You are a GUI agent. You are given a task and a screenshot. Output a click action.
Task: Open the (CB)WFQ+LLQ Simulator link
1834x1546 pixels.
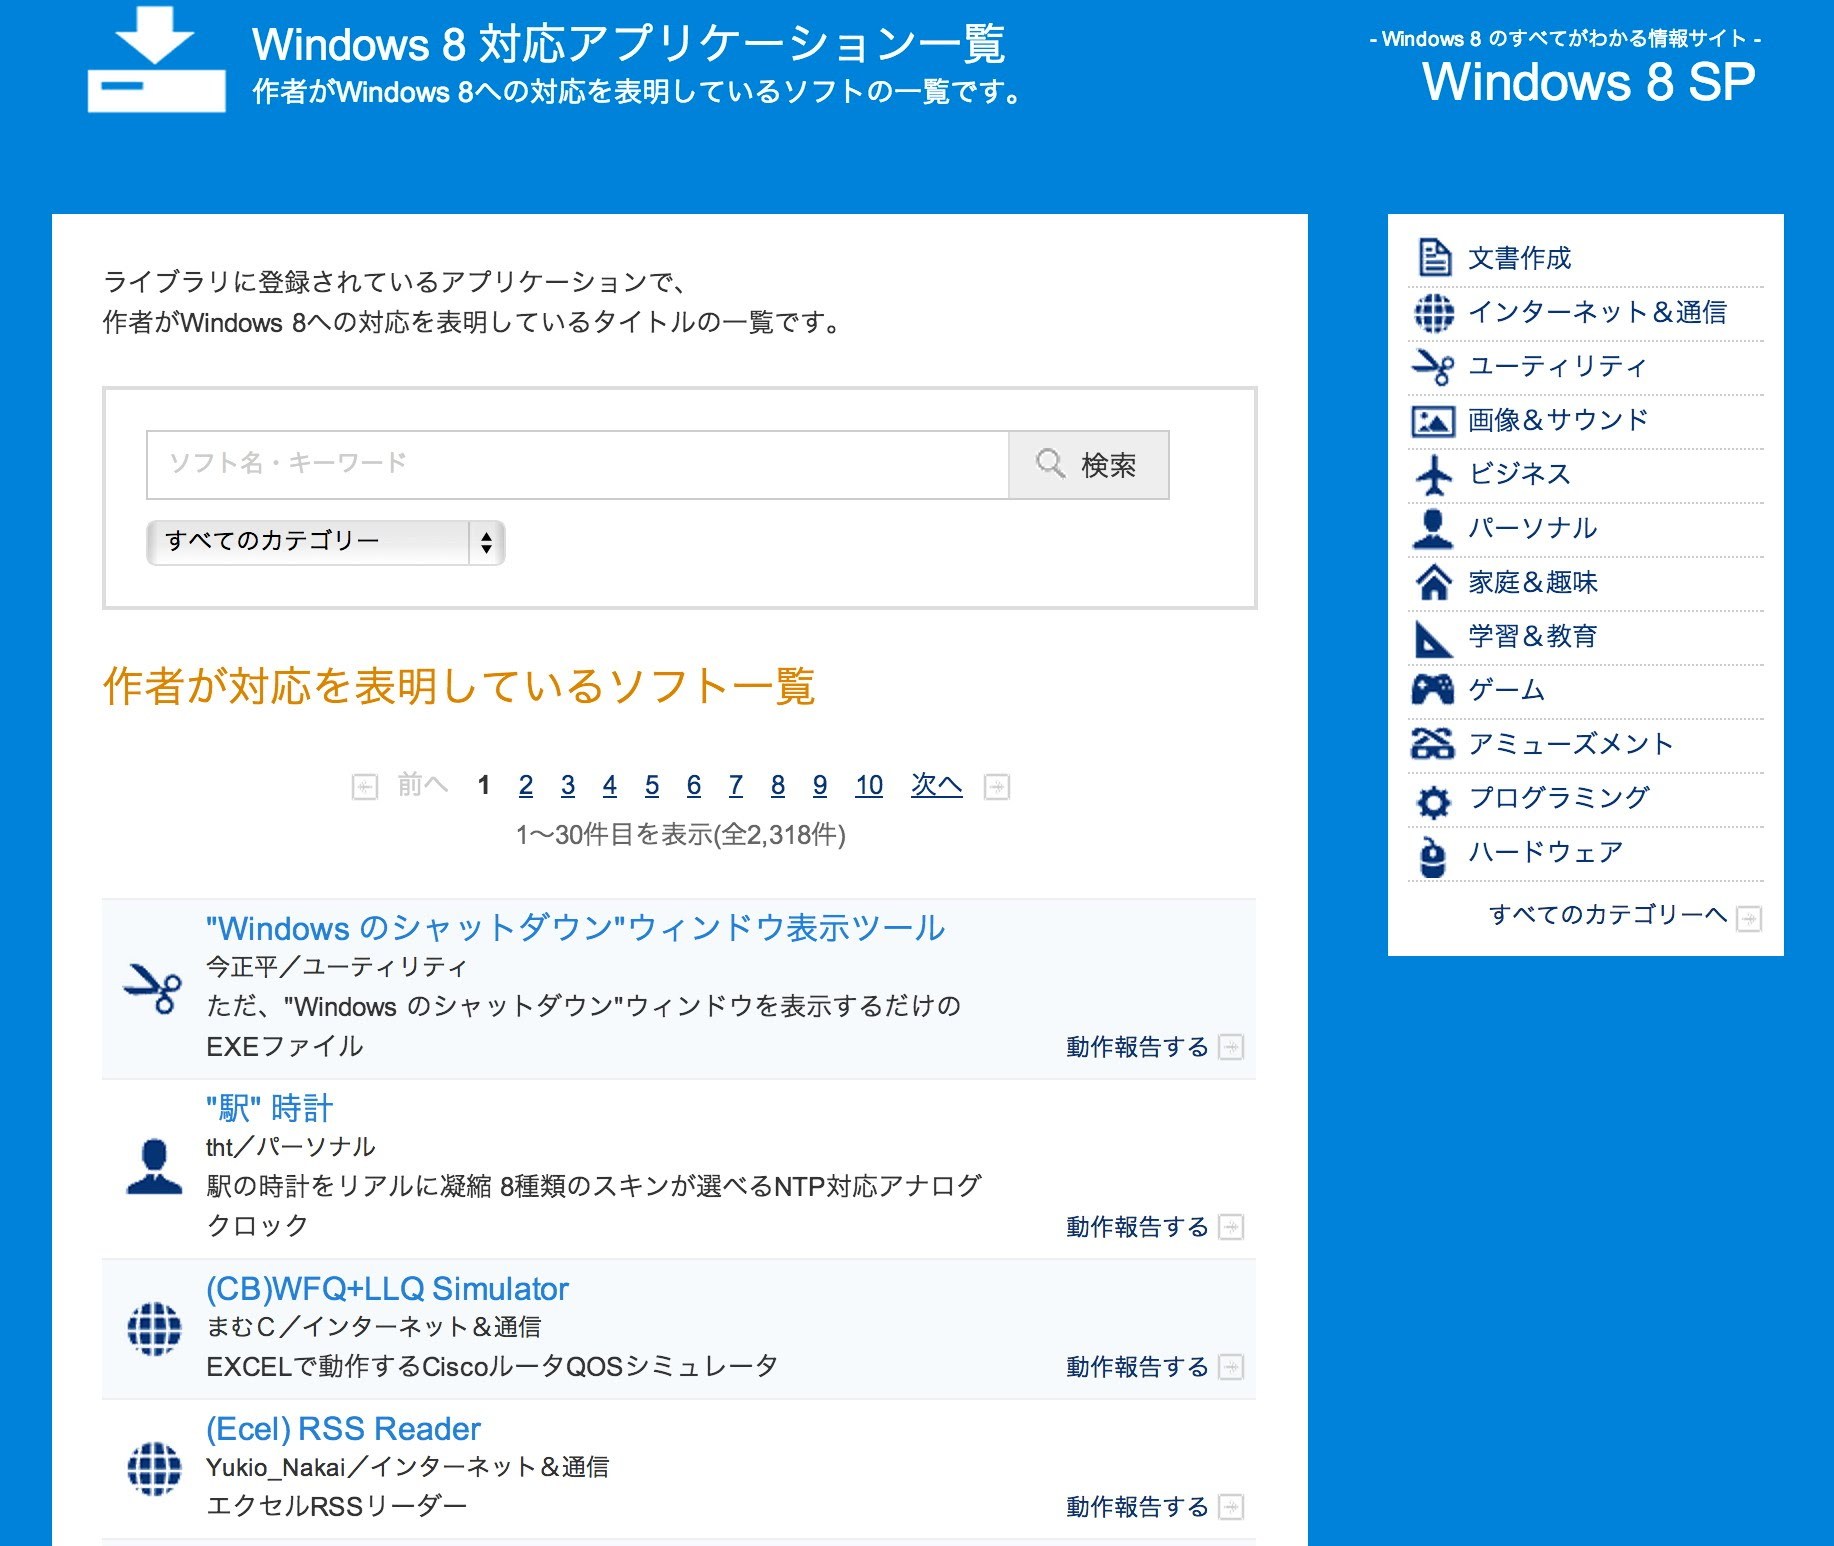coord(387,1288)
